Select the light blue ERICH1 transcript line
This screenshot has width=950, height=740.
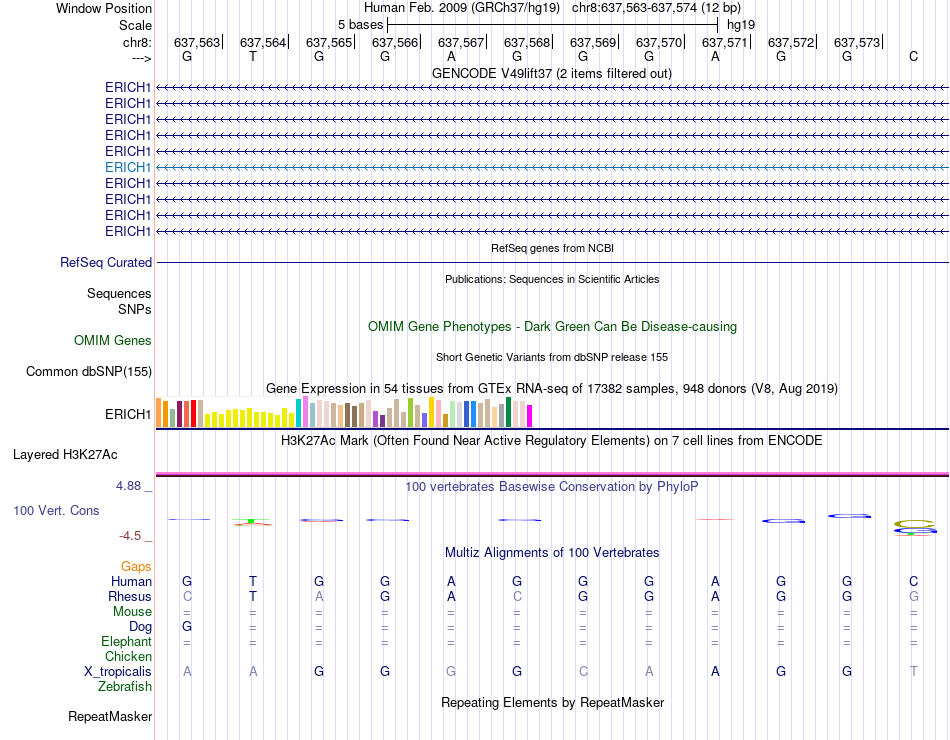coord(552,167)
